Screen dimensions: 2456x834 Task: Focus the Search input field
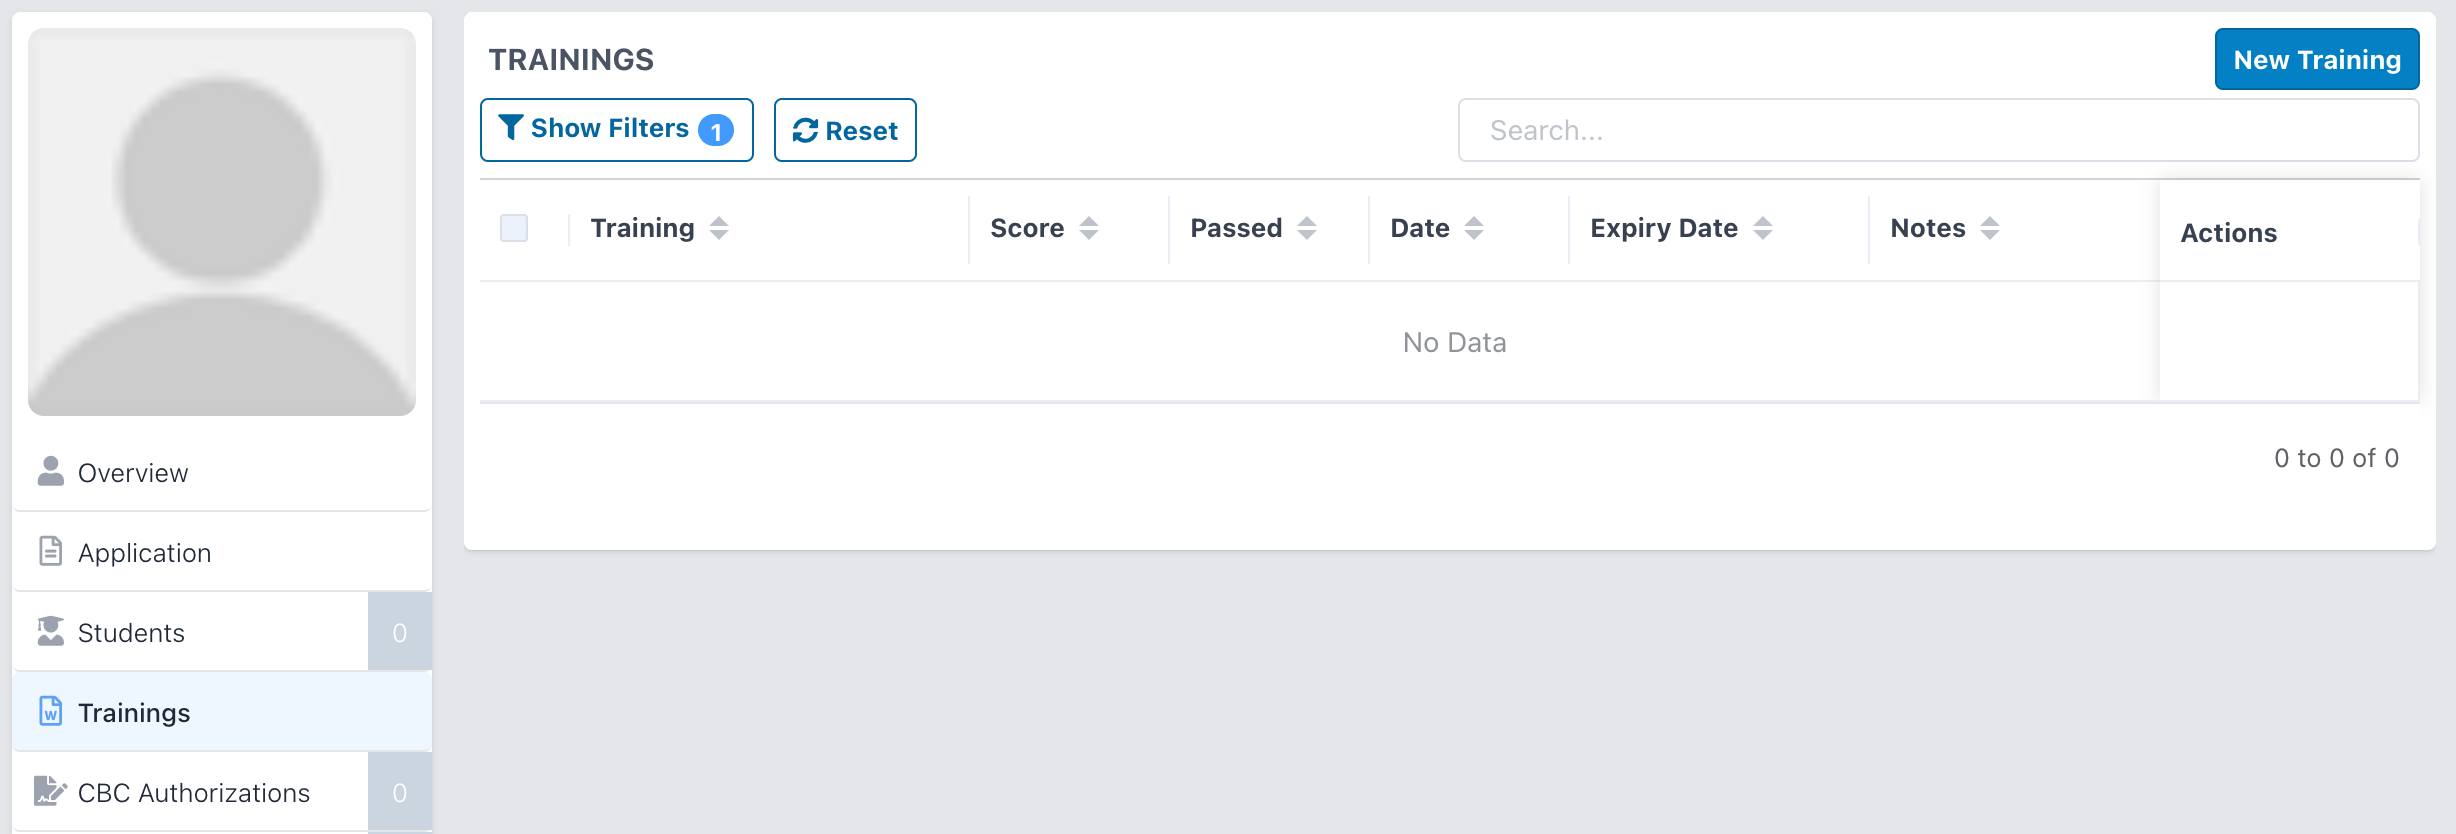(1938, 130)
